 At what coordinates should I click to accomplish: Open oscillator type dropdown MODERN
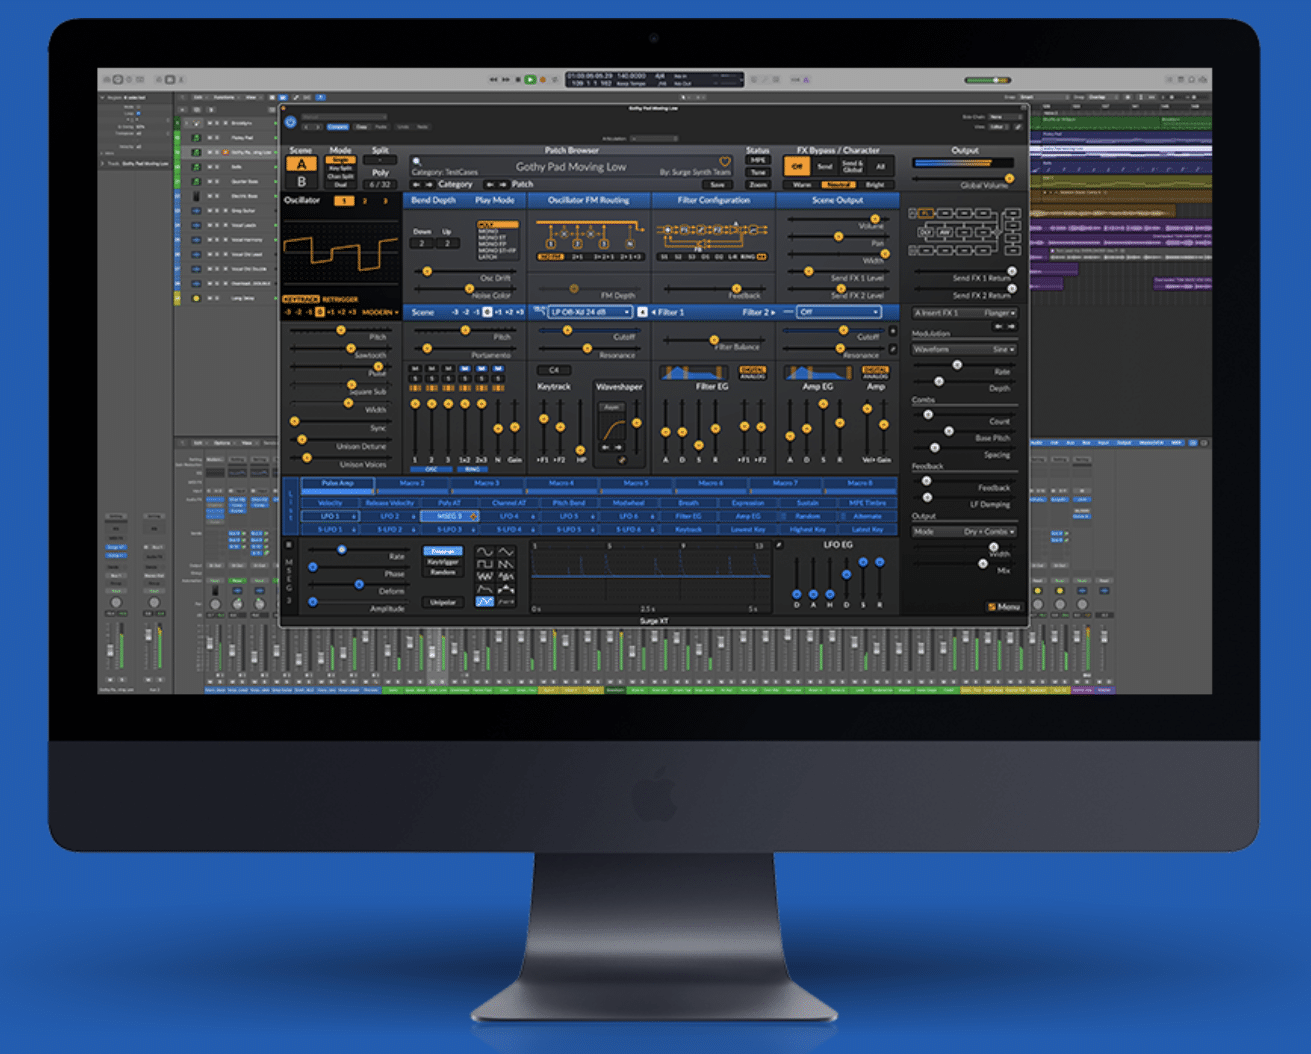click(380, 312)
